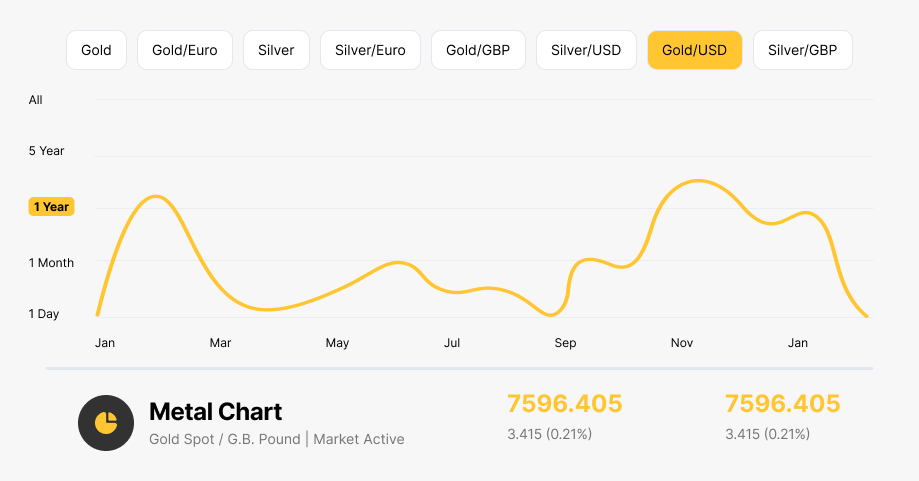
Task: Click the Metal Chart heading
Action: [x=215, y=411]
